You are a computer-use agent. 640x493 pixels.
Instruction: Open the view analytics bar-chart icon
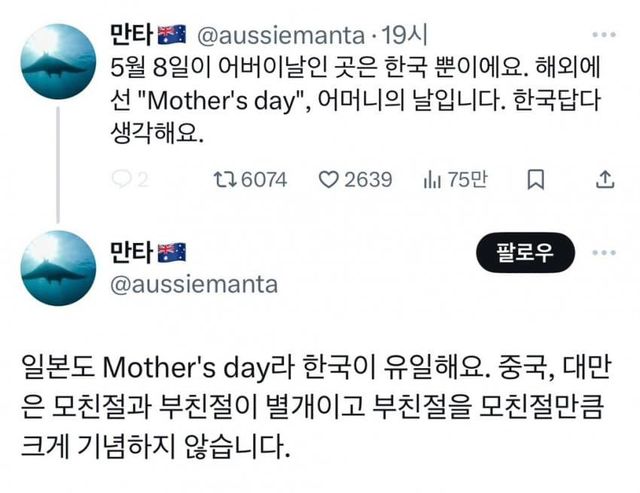click(x=433, y=179)
